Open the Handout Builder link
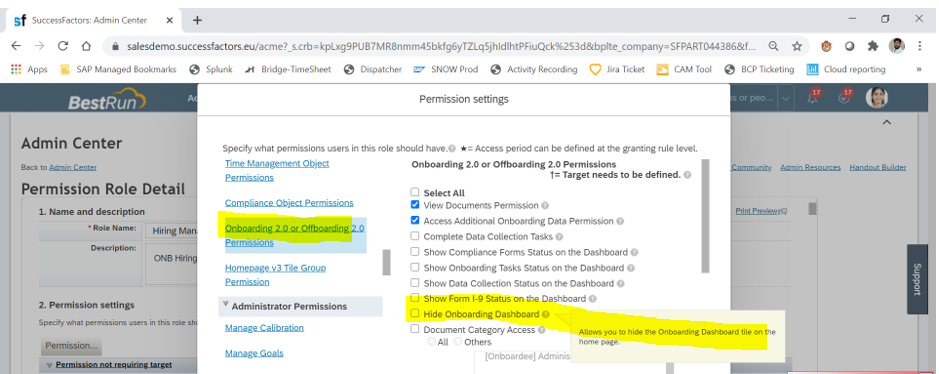Image resolution: width=939 pixels, height=374 pixels. (878, 168)
